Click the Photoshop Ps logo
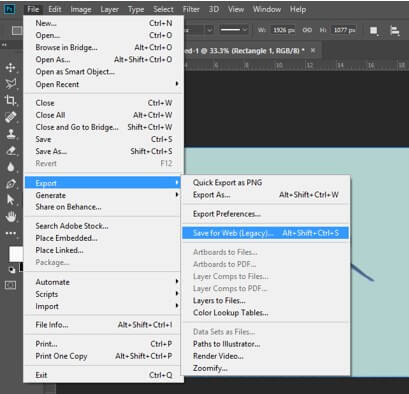 click(x=10, y=9)
